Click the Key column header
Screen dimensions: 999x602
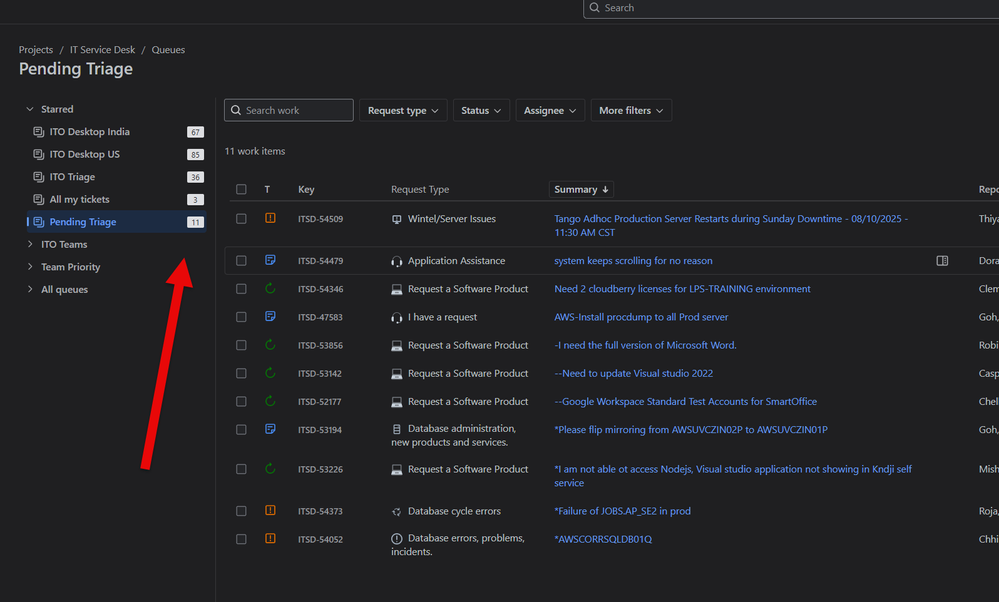[306, 189]
